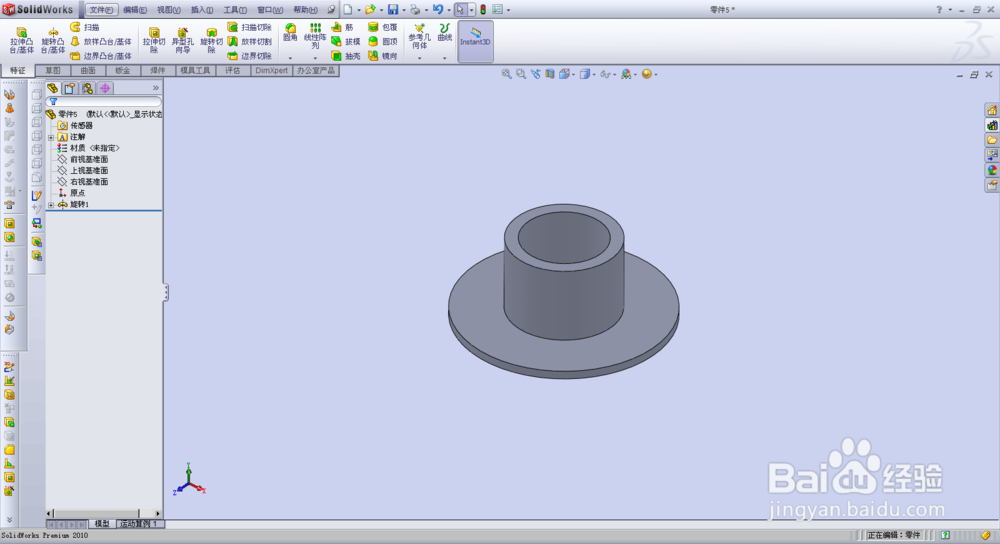The image size is (1000, 544).
Task: Choose the 边界凸台/基体 boundary boss tool
Action: (101, 56)
